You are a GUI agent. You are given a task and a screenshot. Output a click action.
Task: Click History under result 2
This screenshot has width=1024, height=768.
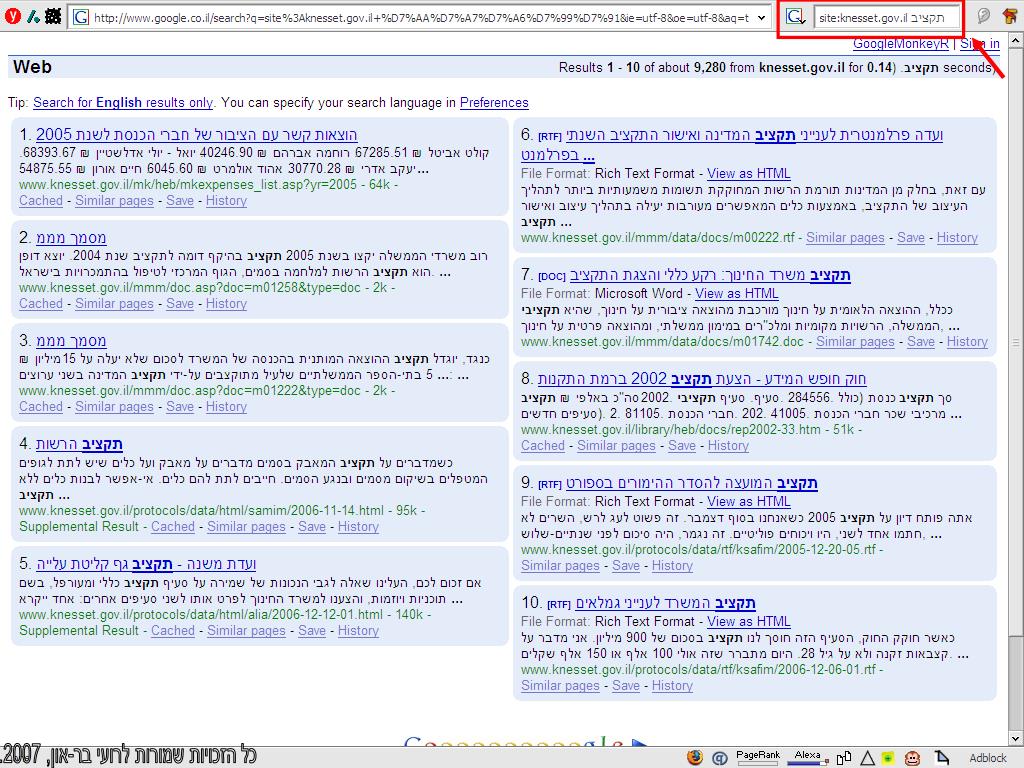coord(226,304)
